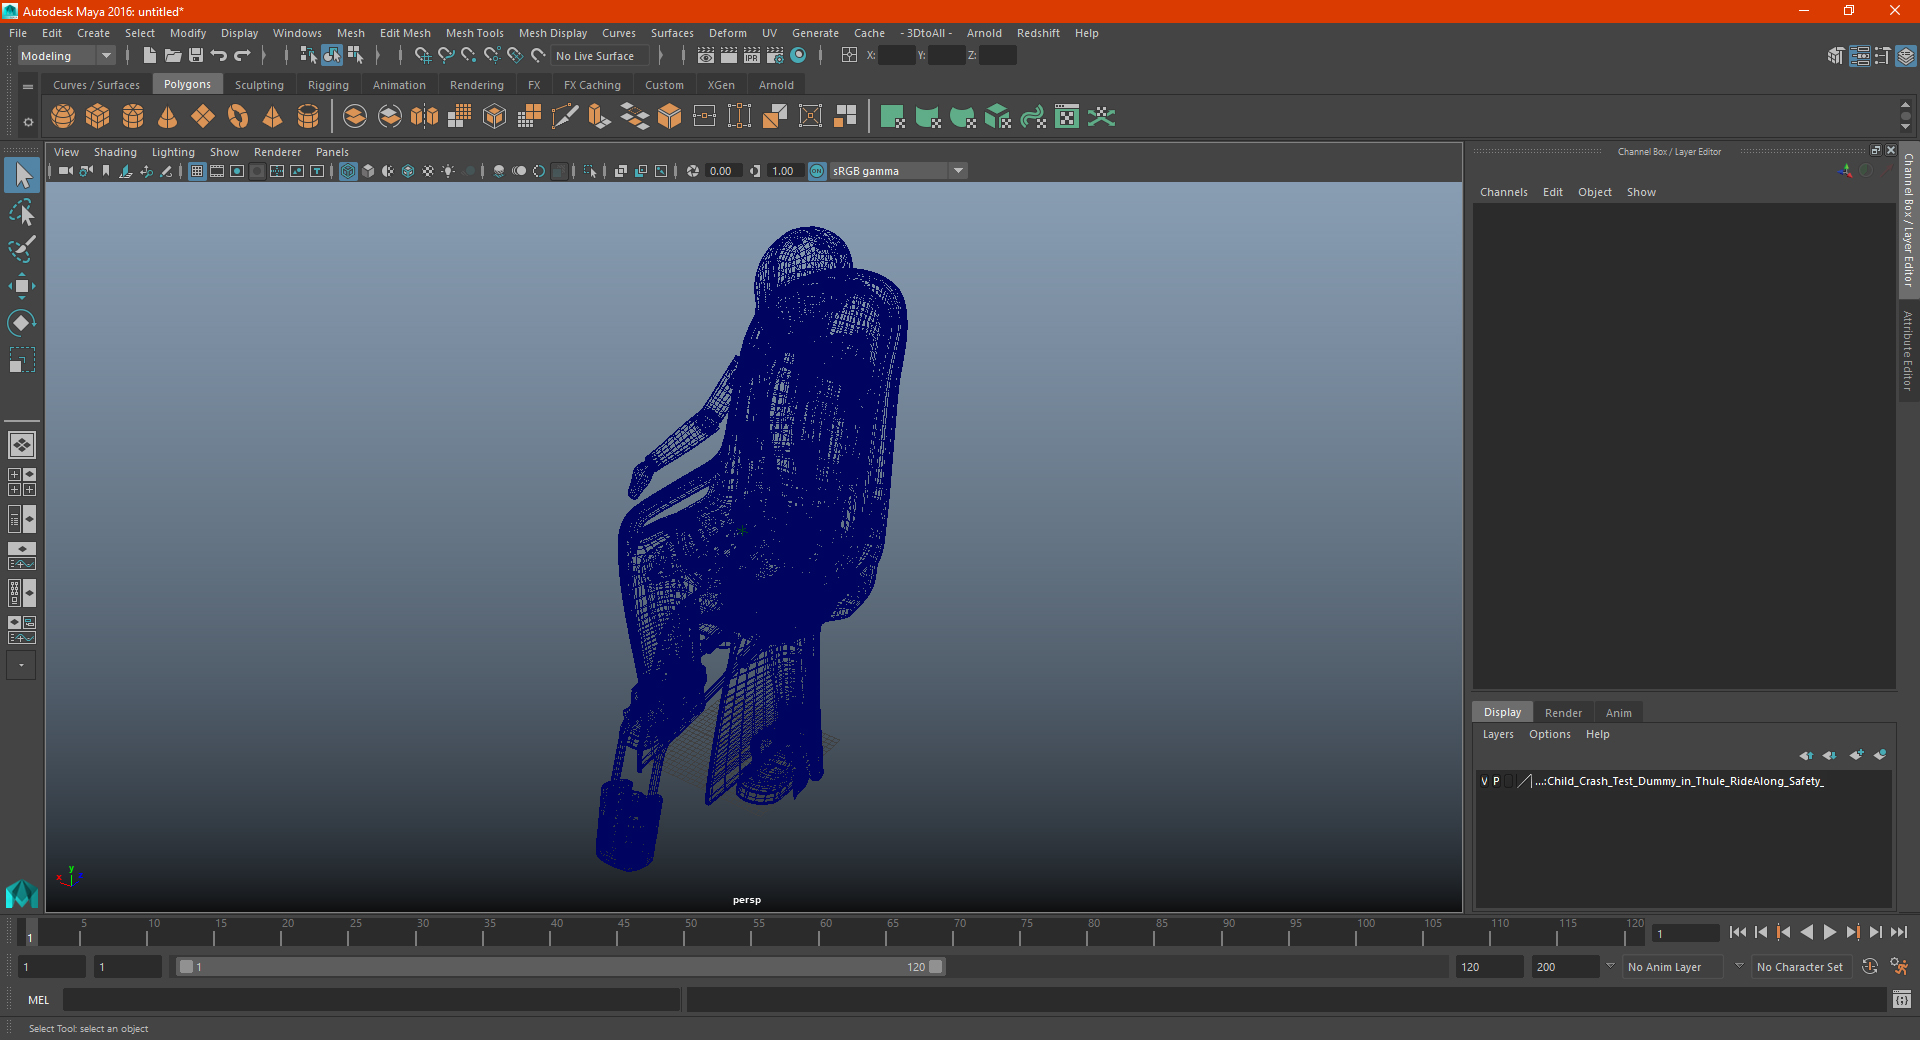Screen dimensions: 1920x1040
Task: Create a polygon cone from shelf
Action: pyautogui.click(x=168, y=117)
